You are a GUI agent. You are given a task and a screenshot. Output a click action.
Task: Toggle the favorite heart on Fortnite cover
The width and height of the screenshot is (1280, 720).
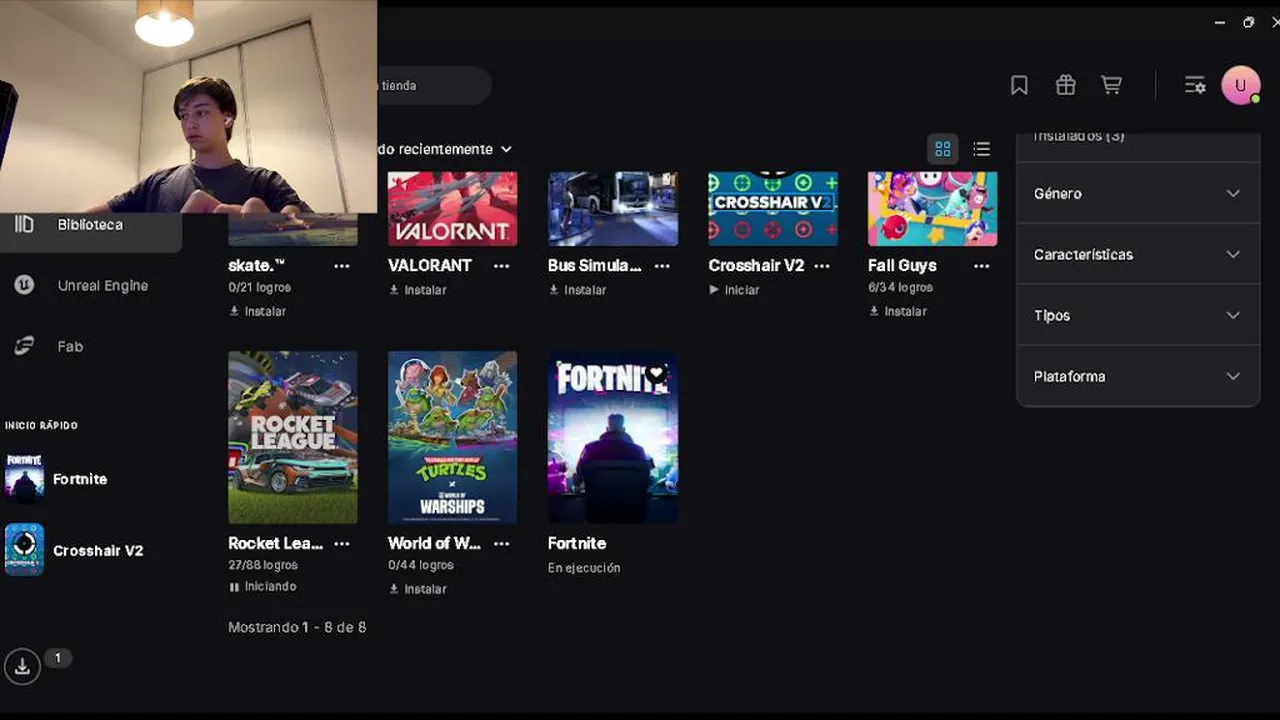(x=657, y=374)
